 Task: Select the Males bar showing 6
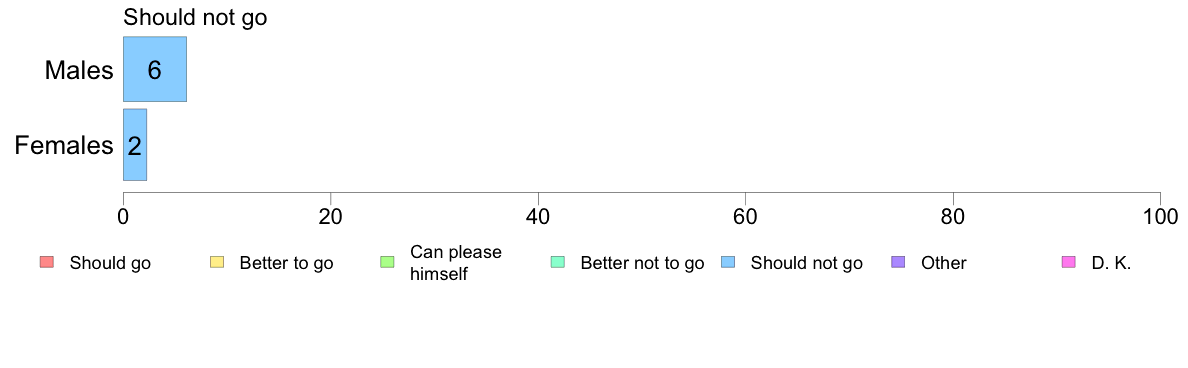tap(155, 69)
